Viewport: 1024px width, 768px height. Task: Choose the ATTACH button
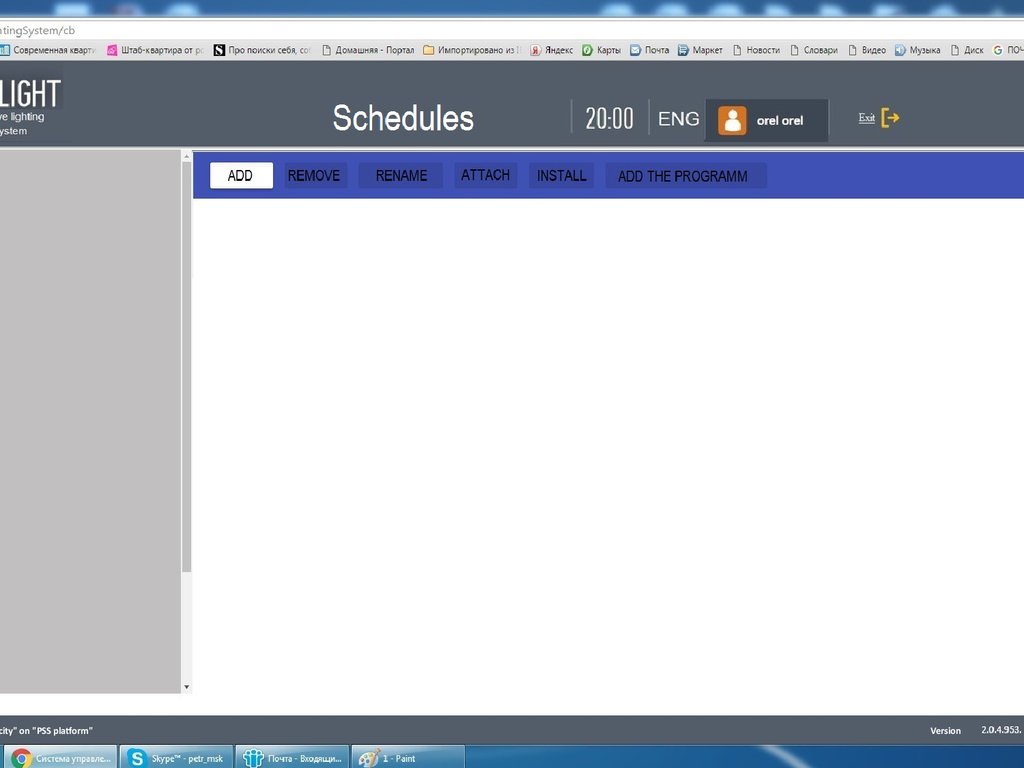pyautogui.click(x=485, y=175)
